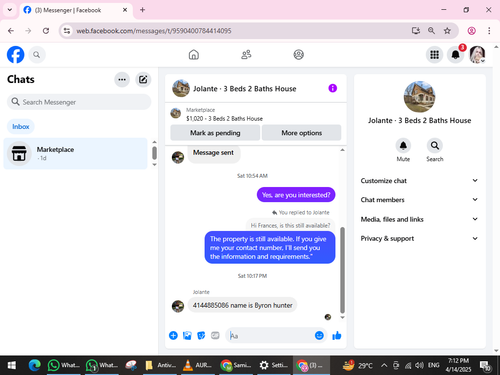Open VLC AUR... taskbar item

pyautogui.click(x=197, y=366)
